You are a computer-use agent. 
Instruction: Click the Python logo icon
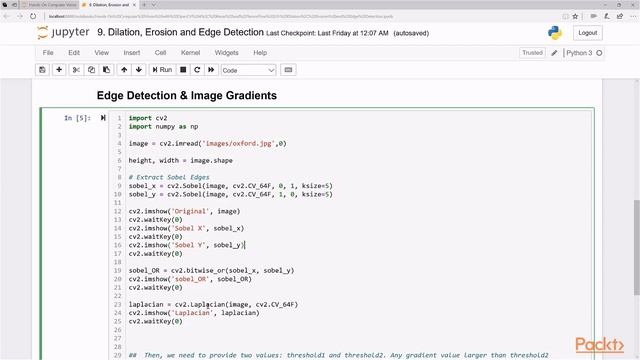pos(555,33)
